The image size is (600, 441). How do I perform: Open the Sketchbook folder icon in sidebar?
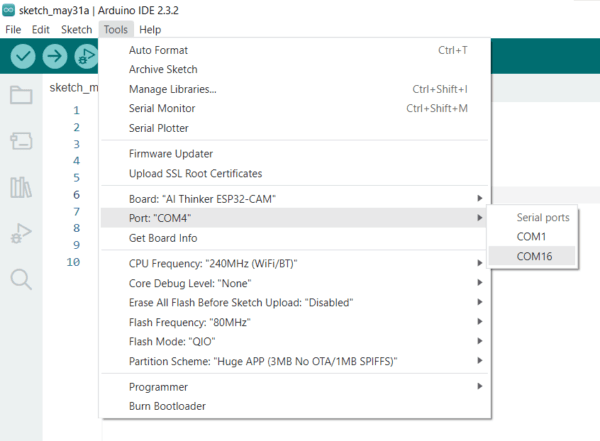(x=21, y=95)
